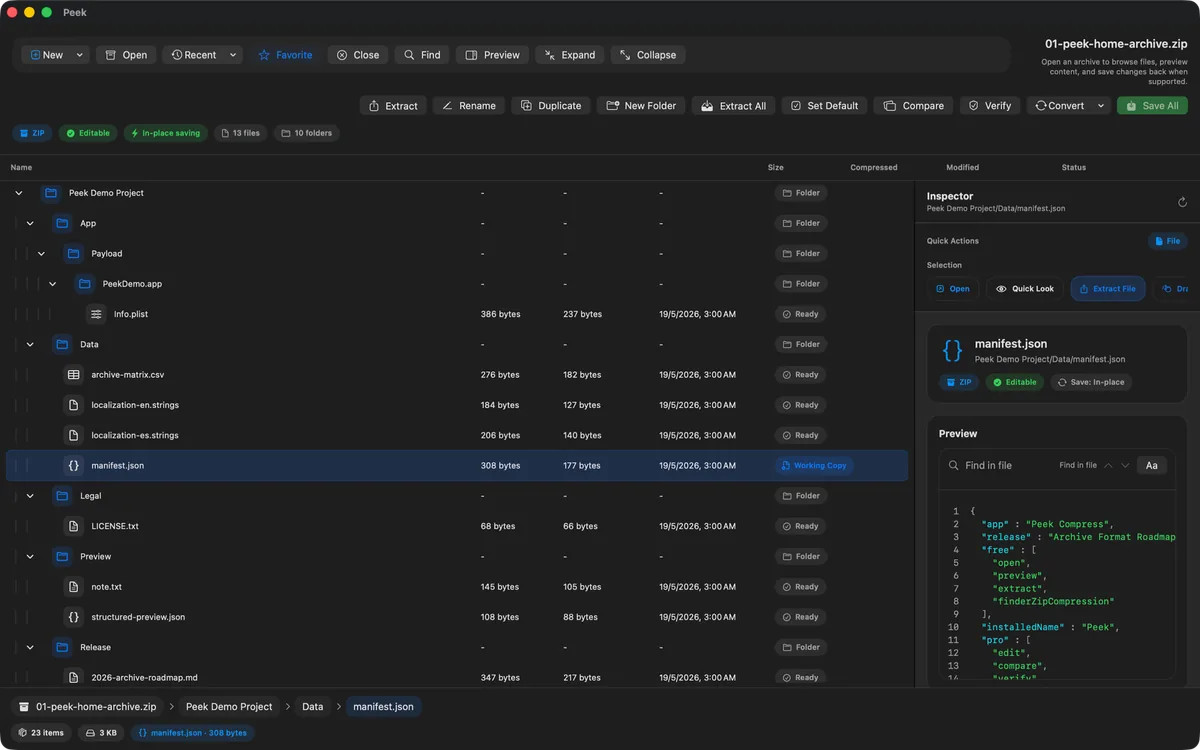
Task: Click Close archive button
Action: tap(358, 55)
